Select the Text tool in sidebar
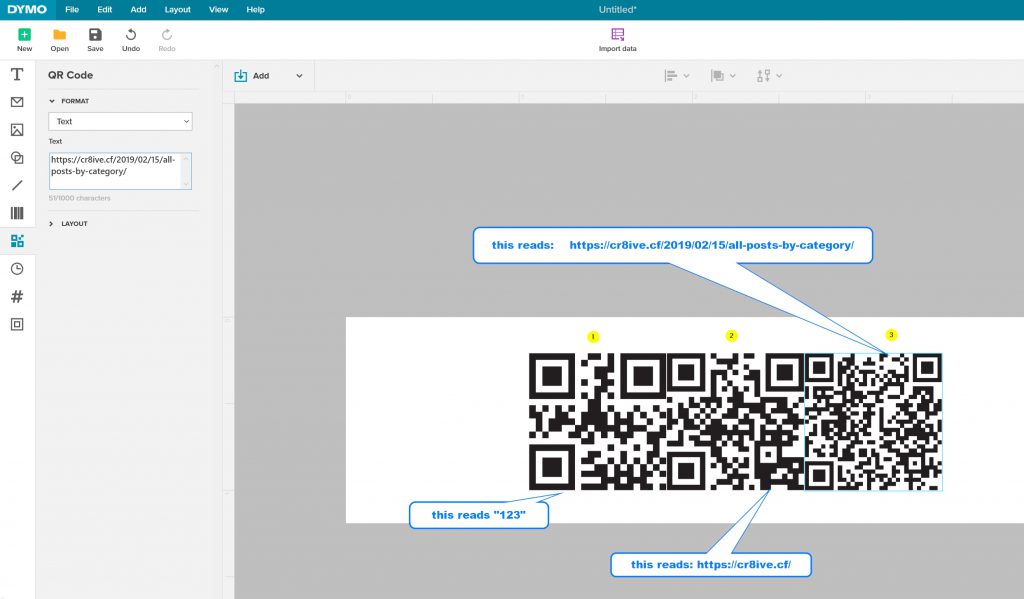 click(17, 75)
